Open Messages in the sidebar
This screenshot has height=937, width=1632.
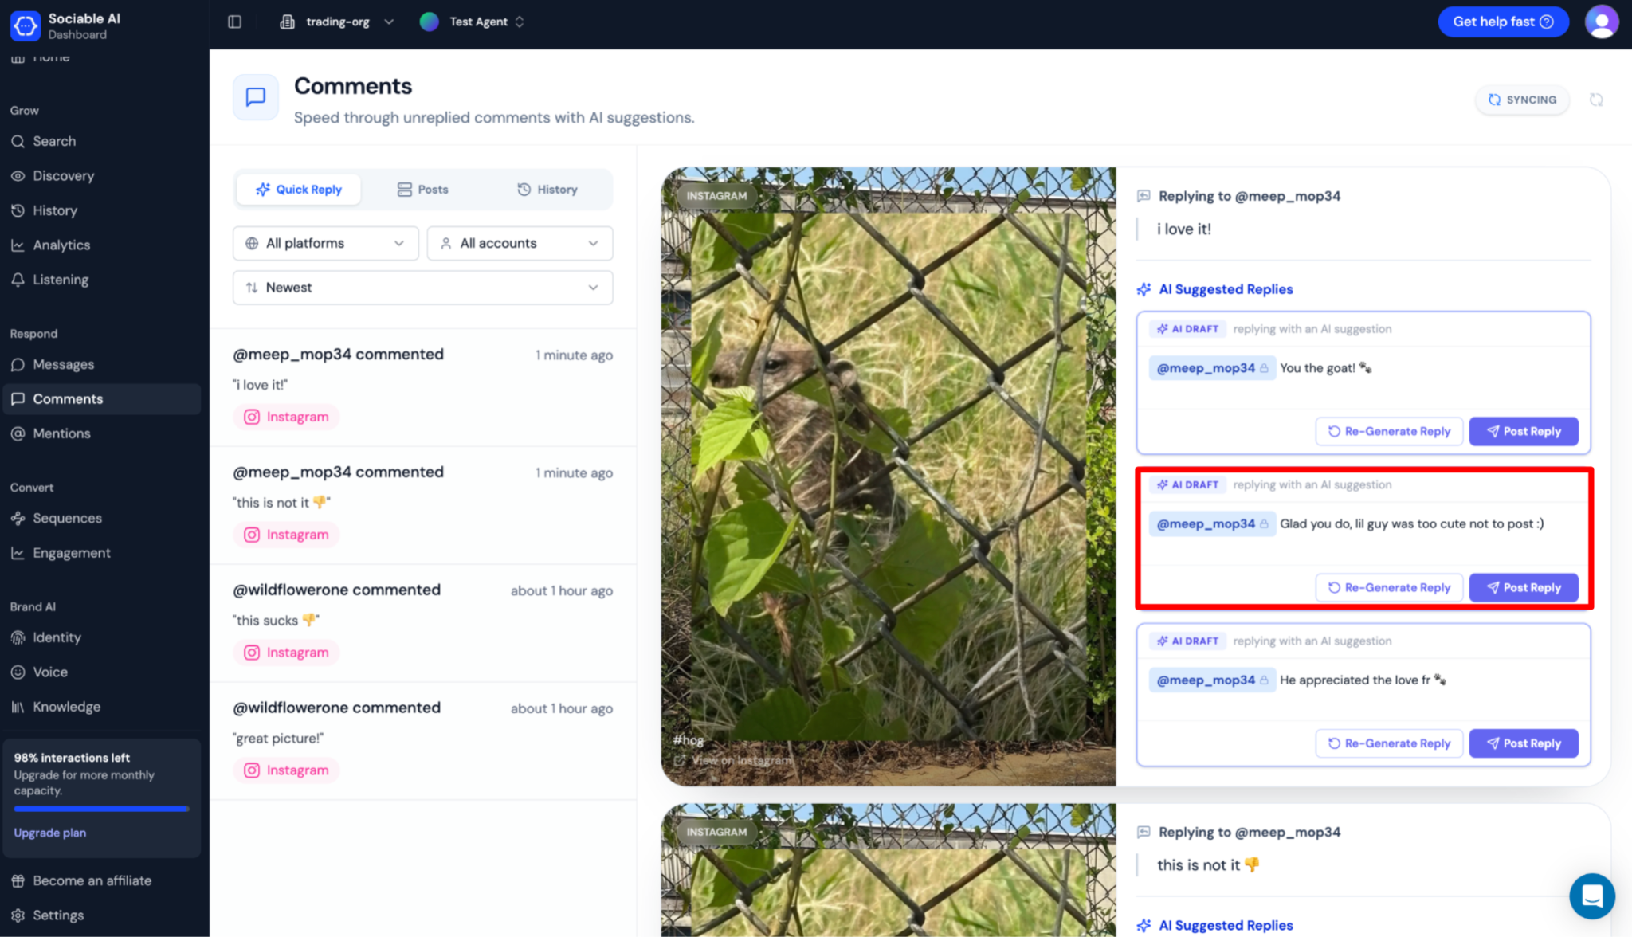click(100, 364)
